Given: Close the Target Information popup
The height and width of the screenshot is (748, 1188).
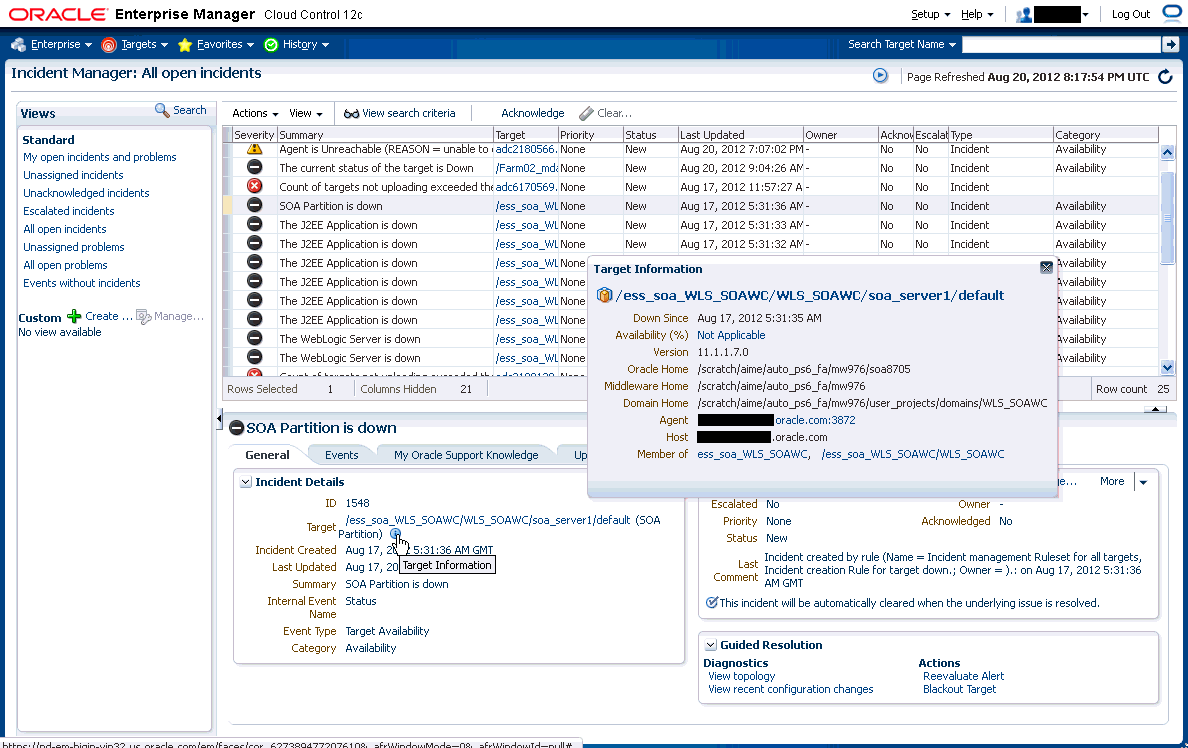Looking at the screenshot, I should pos(1046,268).
